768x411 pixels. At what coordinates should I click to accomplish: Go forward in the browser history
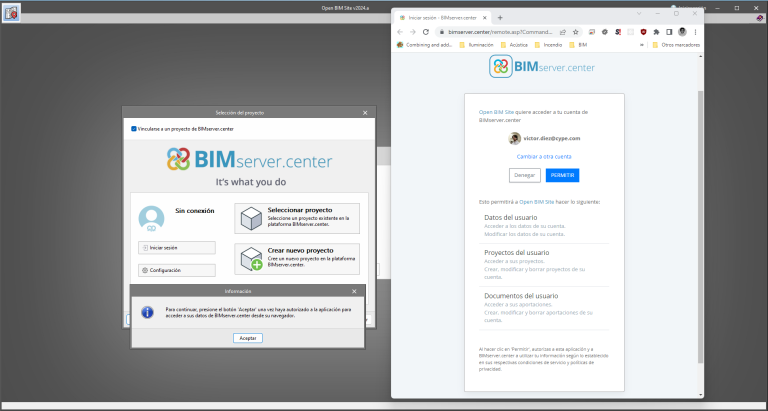coord(412,32)
